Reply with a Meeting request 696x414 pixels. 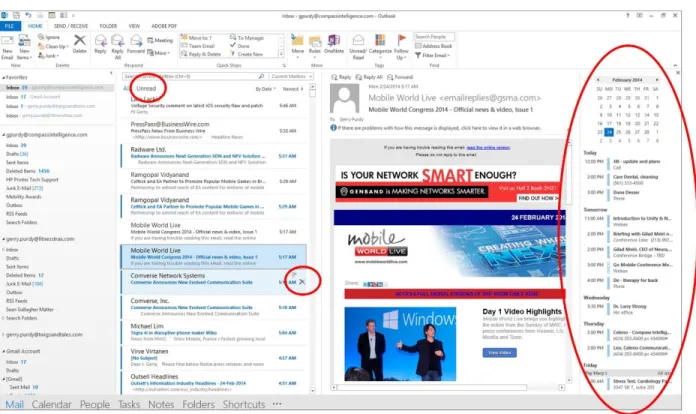click(x=160, y=40)
